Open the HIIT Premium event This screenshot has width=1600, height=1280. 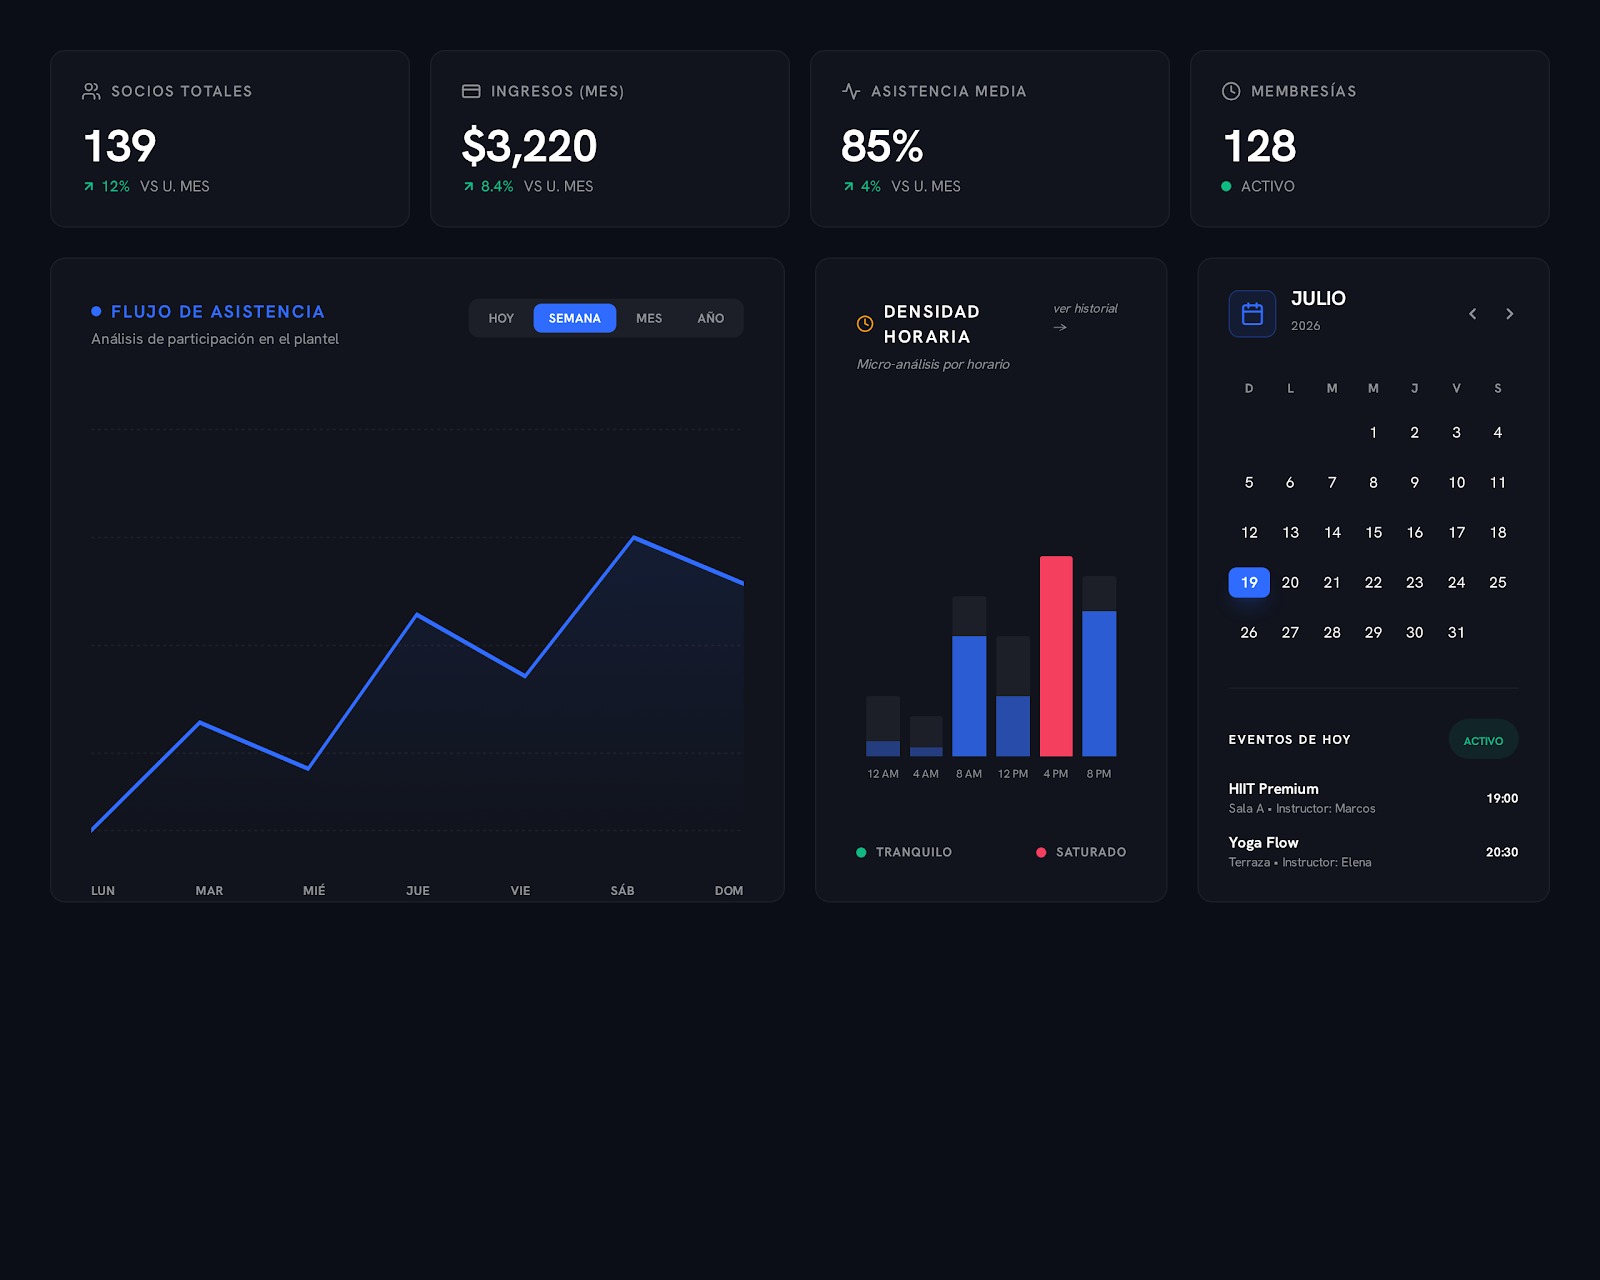pyautogui.click(x=1373, y=798)
